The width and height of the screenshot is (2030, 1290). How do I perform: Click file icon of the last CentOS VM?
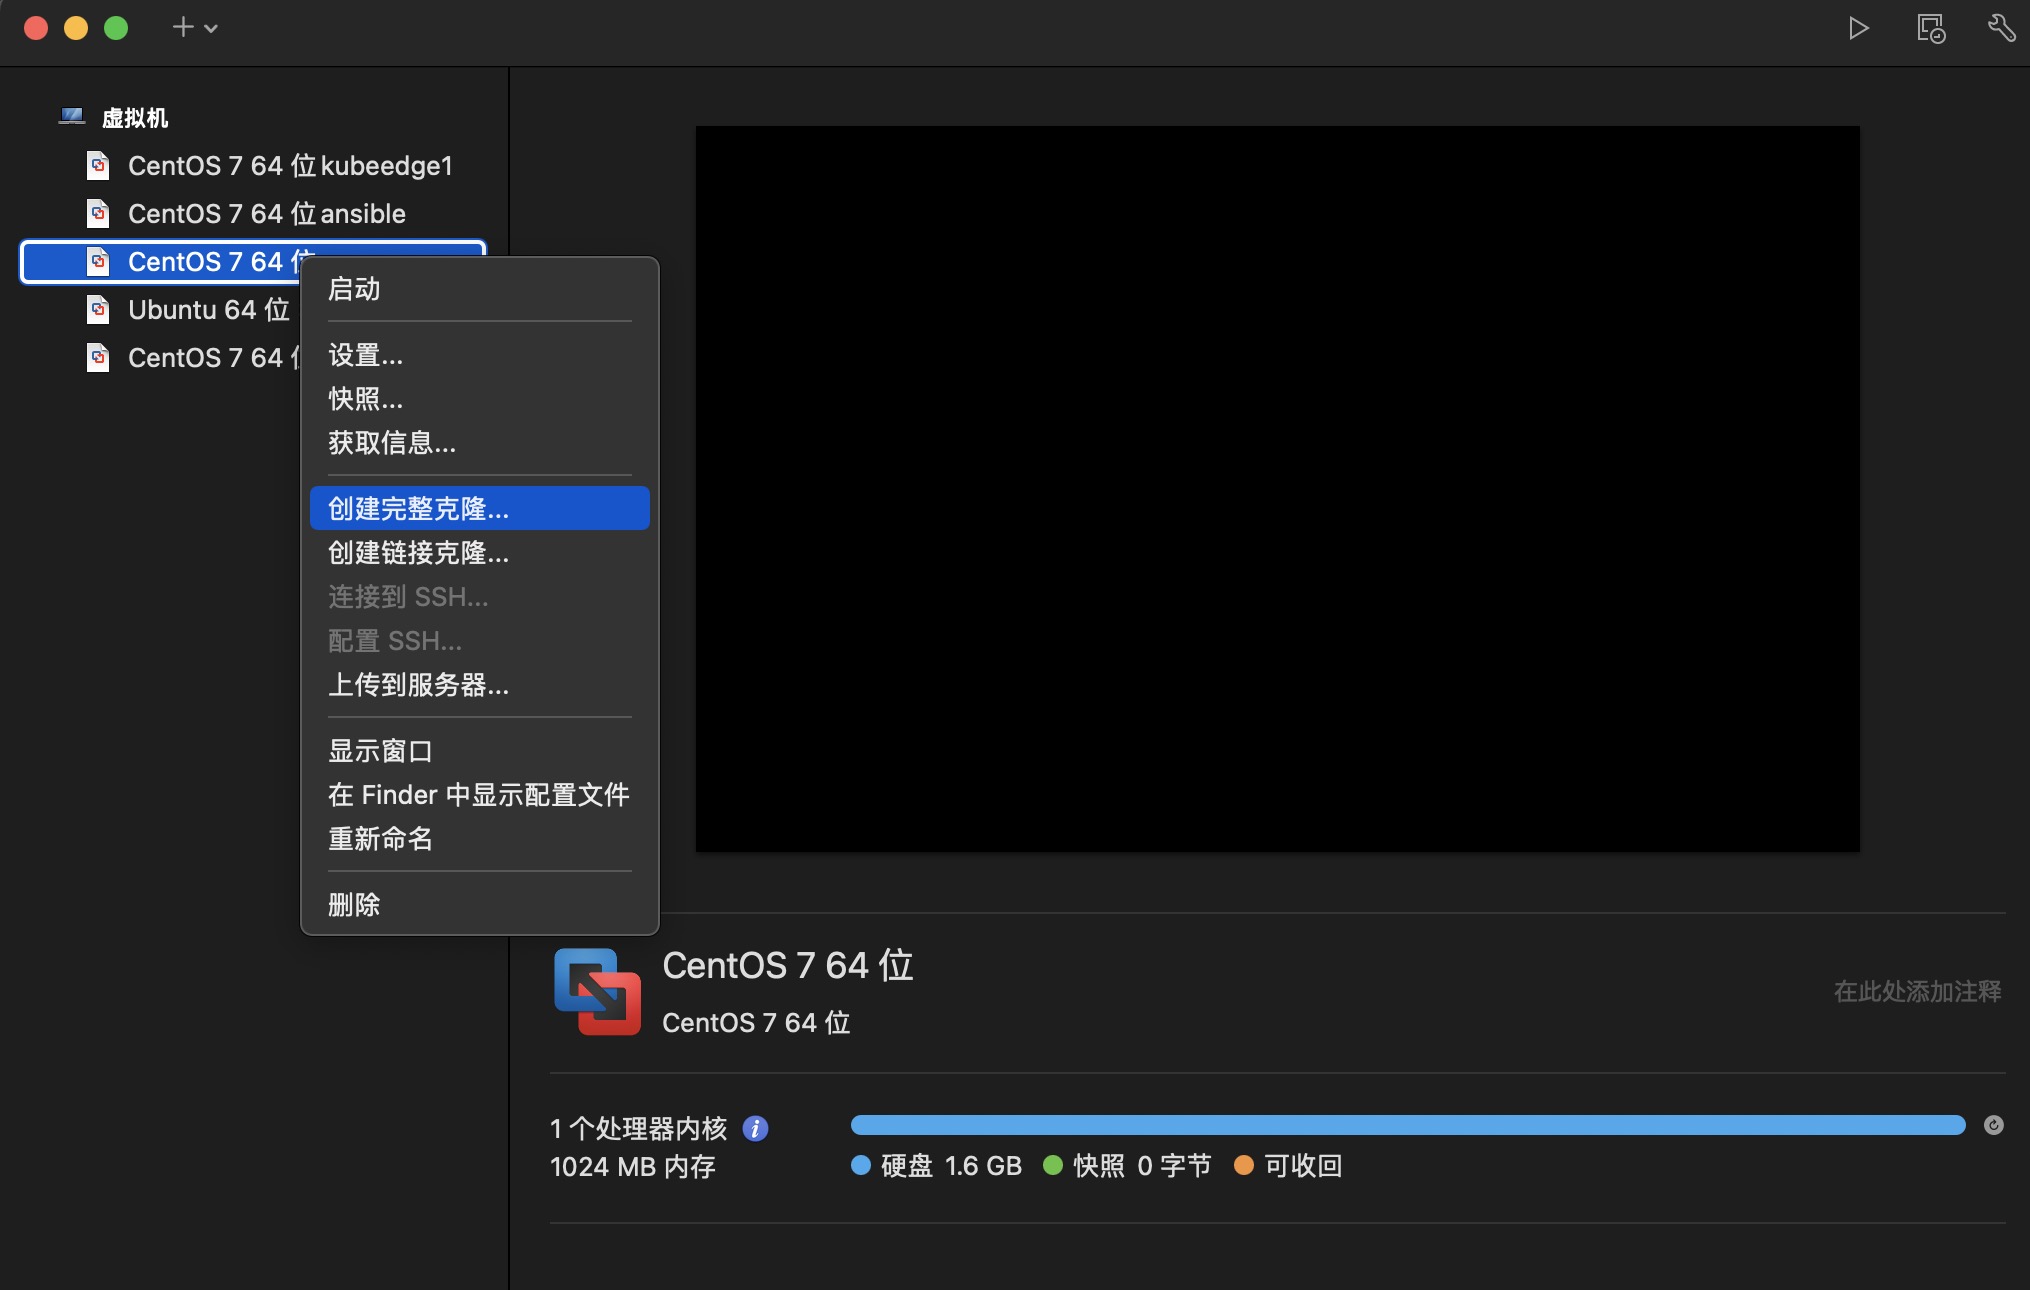click(x=98, y=357)
